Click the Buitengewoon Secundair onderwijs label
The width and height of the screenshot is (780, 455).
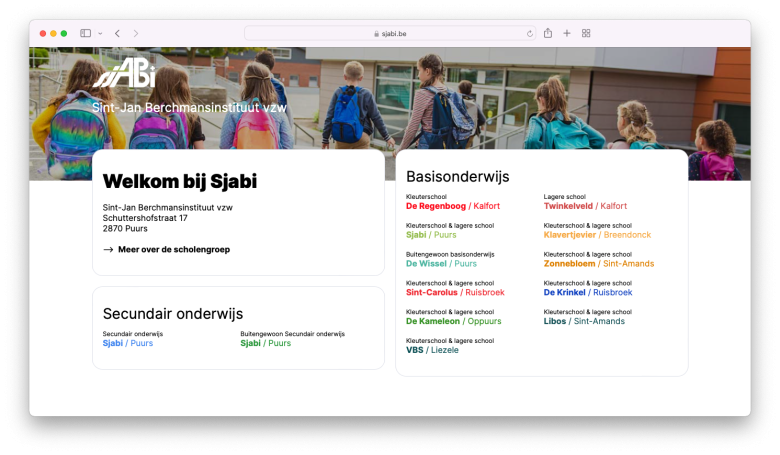pos(292,334)
